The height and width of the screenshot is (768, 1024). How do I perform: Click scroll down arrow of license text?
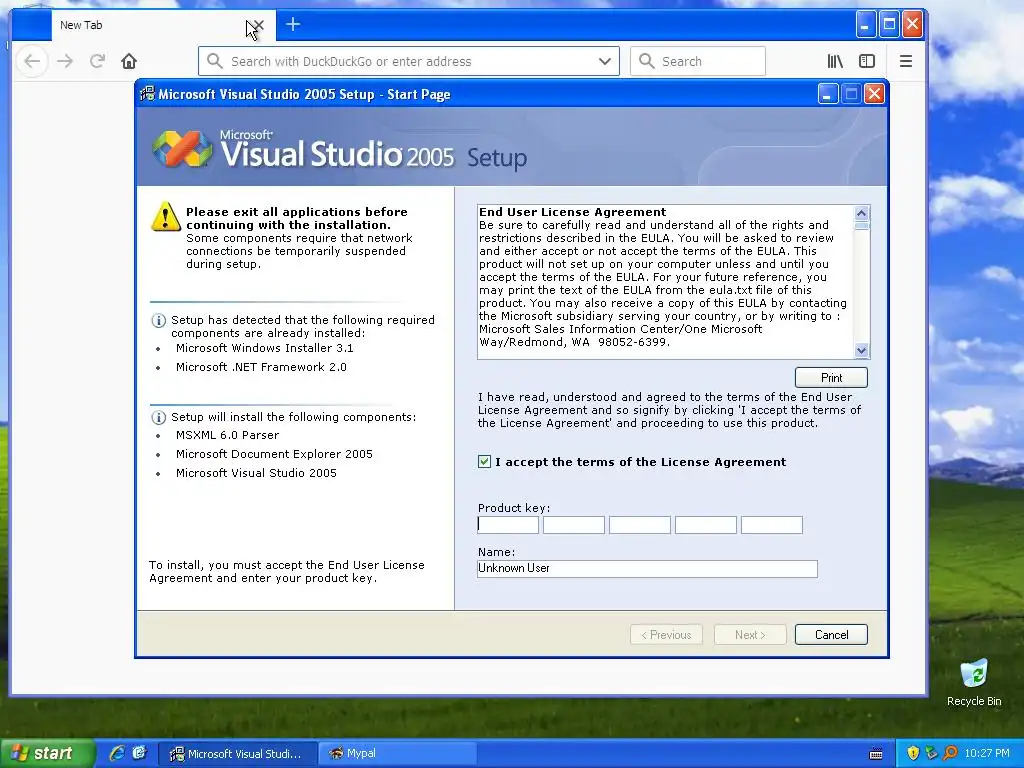click(x=861, y=351)
